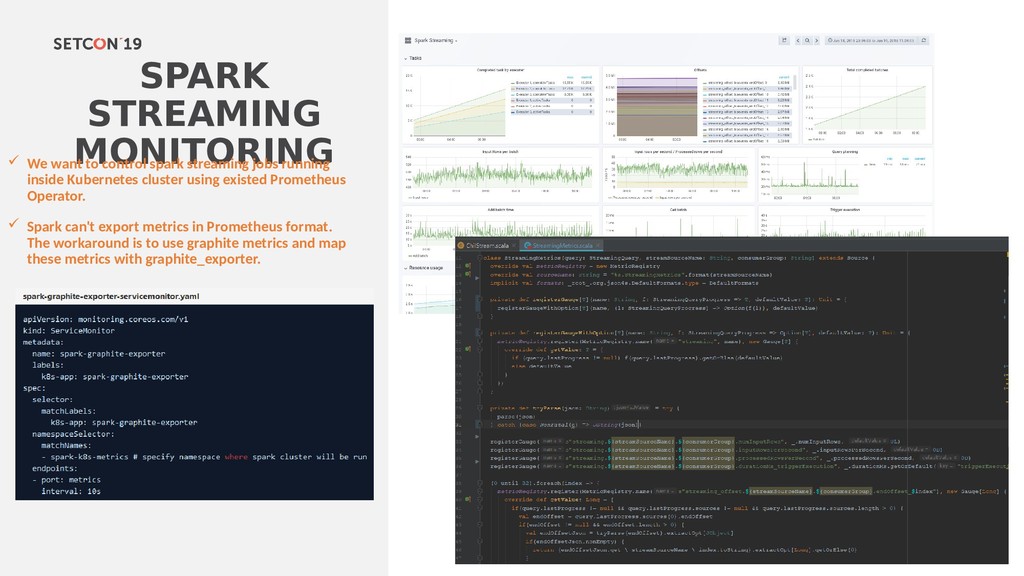Switch to the ChiStream.scala editor tab
This screenshot has height=576, width=1024.
pyautogui.click(x=487, y=246)
